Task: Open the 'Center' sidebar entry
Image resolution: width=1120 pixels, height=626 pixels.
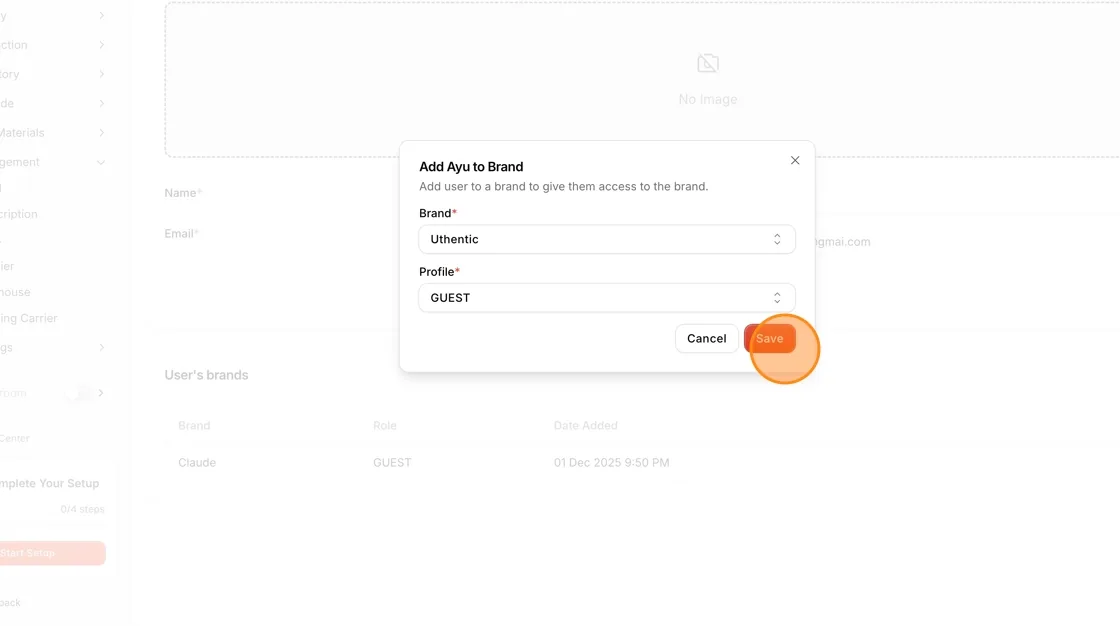Action: (15, 438)
